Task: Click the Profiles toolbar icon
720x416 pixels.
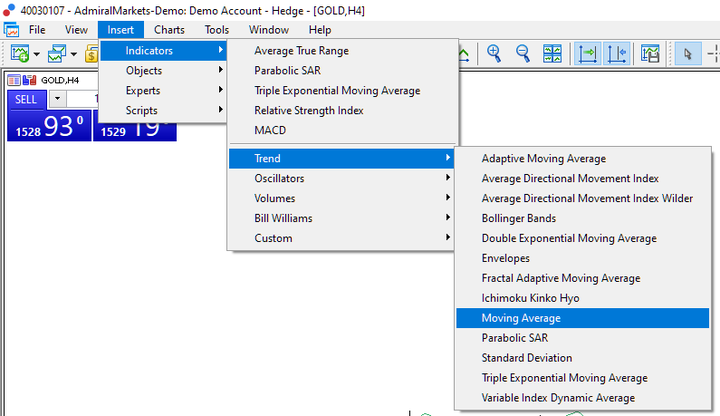Action: (x=57, y=54)
